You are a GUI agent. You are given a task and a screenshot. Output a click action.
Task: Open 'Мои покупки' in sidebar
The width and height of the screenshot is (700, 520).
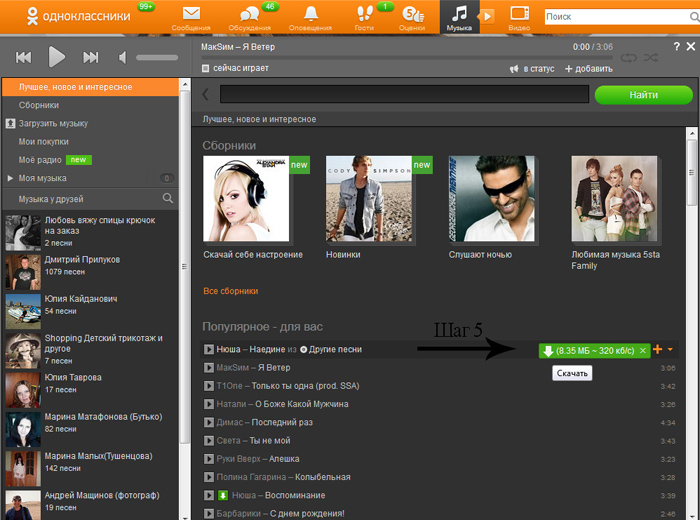43,141
